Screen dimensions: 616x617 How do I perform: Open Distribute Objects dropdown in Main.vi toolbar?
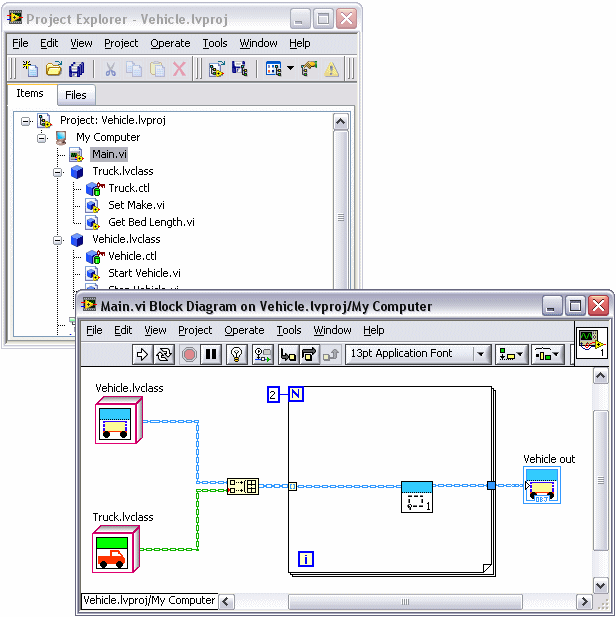(x=548, y=355)
